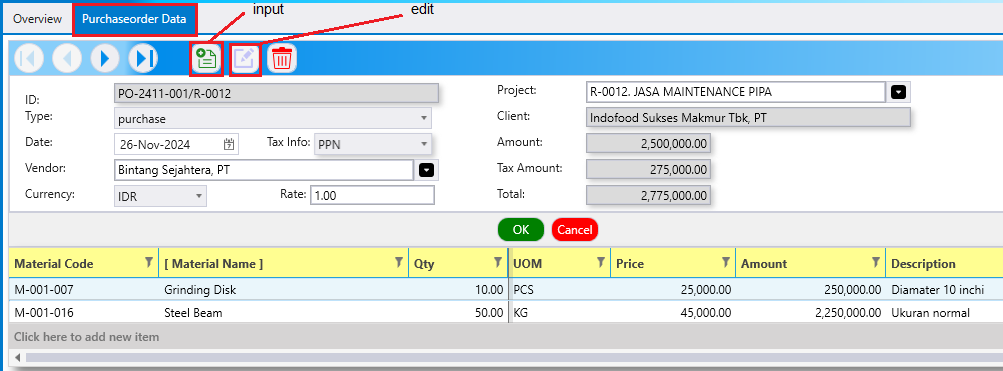1003x371 pixels.
Task: Select the M-001-016 material code cell
Action: (84, 313)
